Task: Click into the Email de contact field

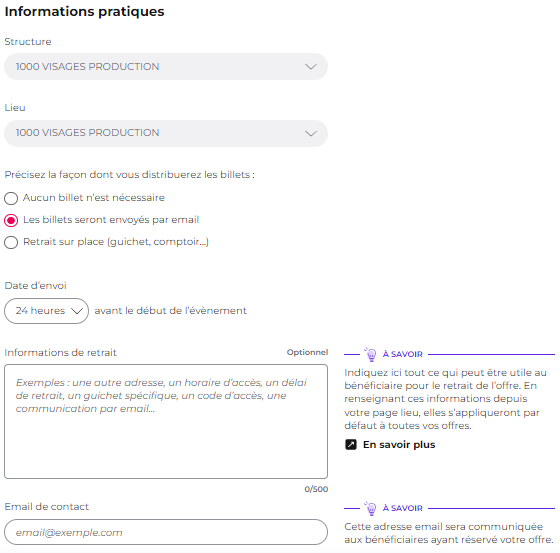Action: click(166, 532)
